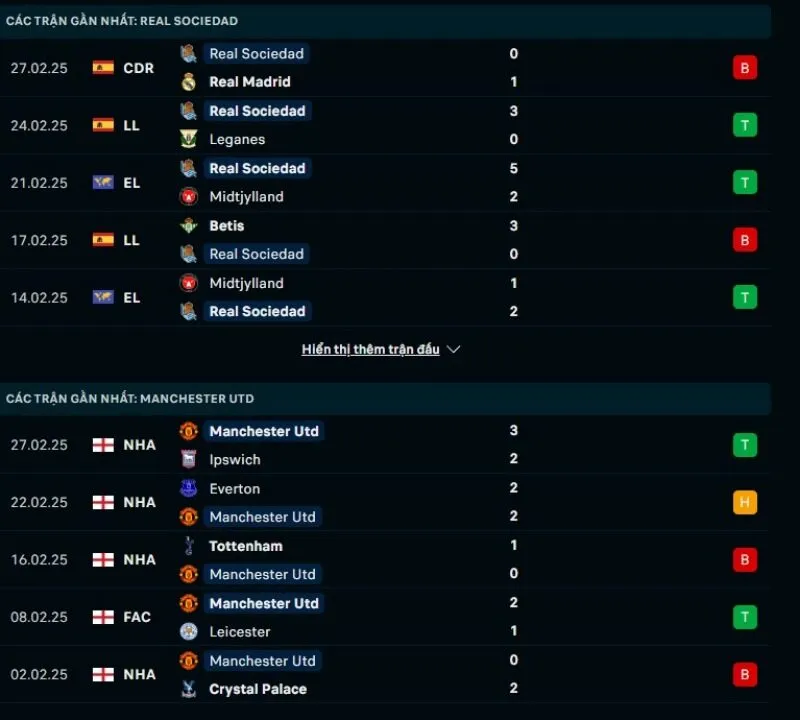Click the Tottenham club crest icon
This screenshot has width=800, height=720.
tap(188, 546)
